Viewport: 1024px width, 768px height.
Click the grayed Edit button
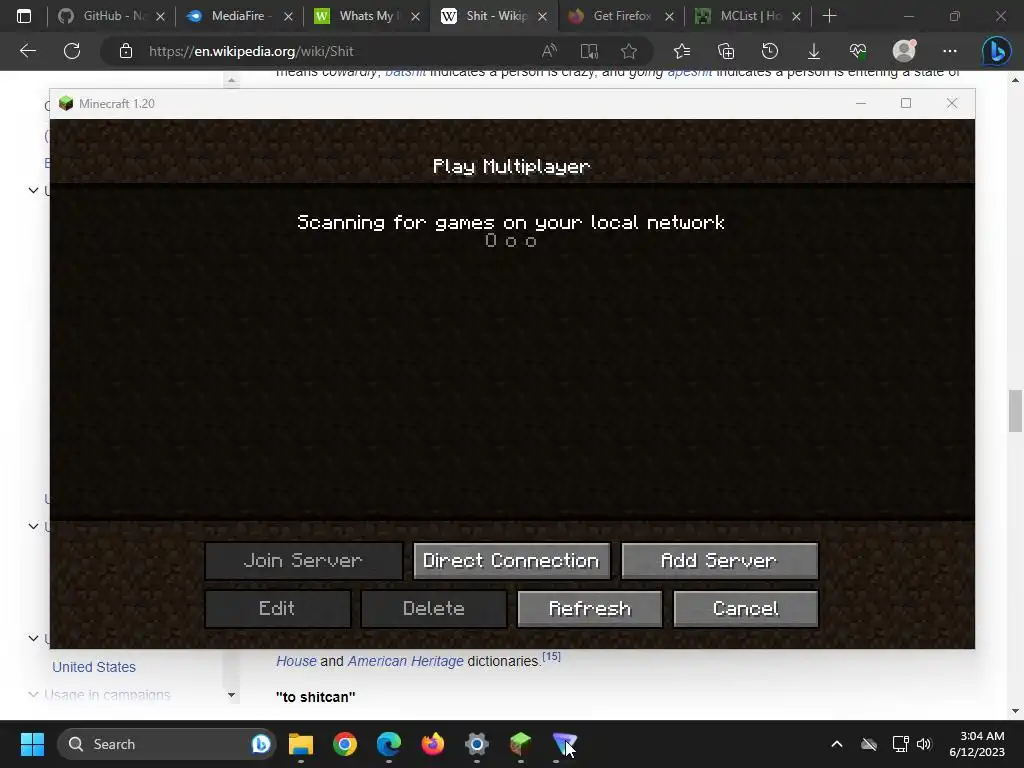pos(278,609)
